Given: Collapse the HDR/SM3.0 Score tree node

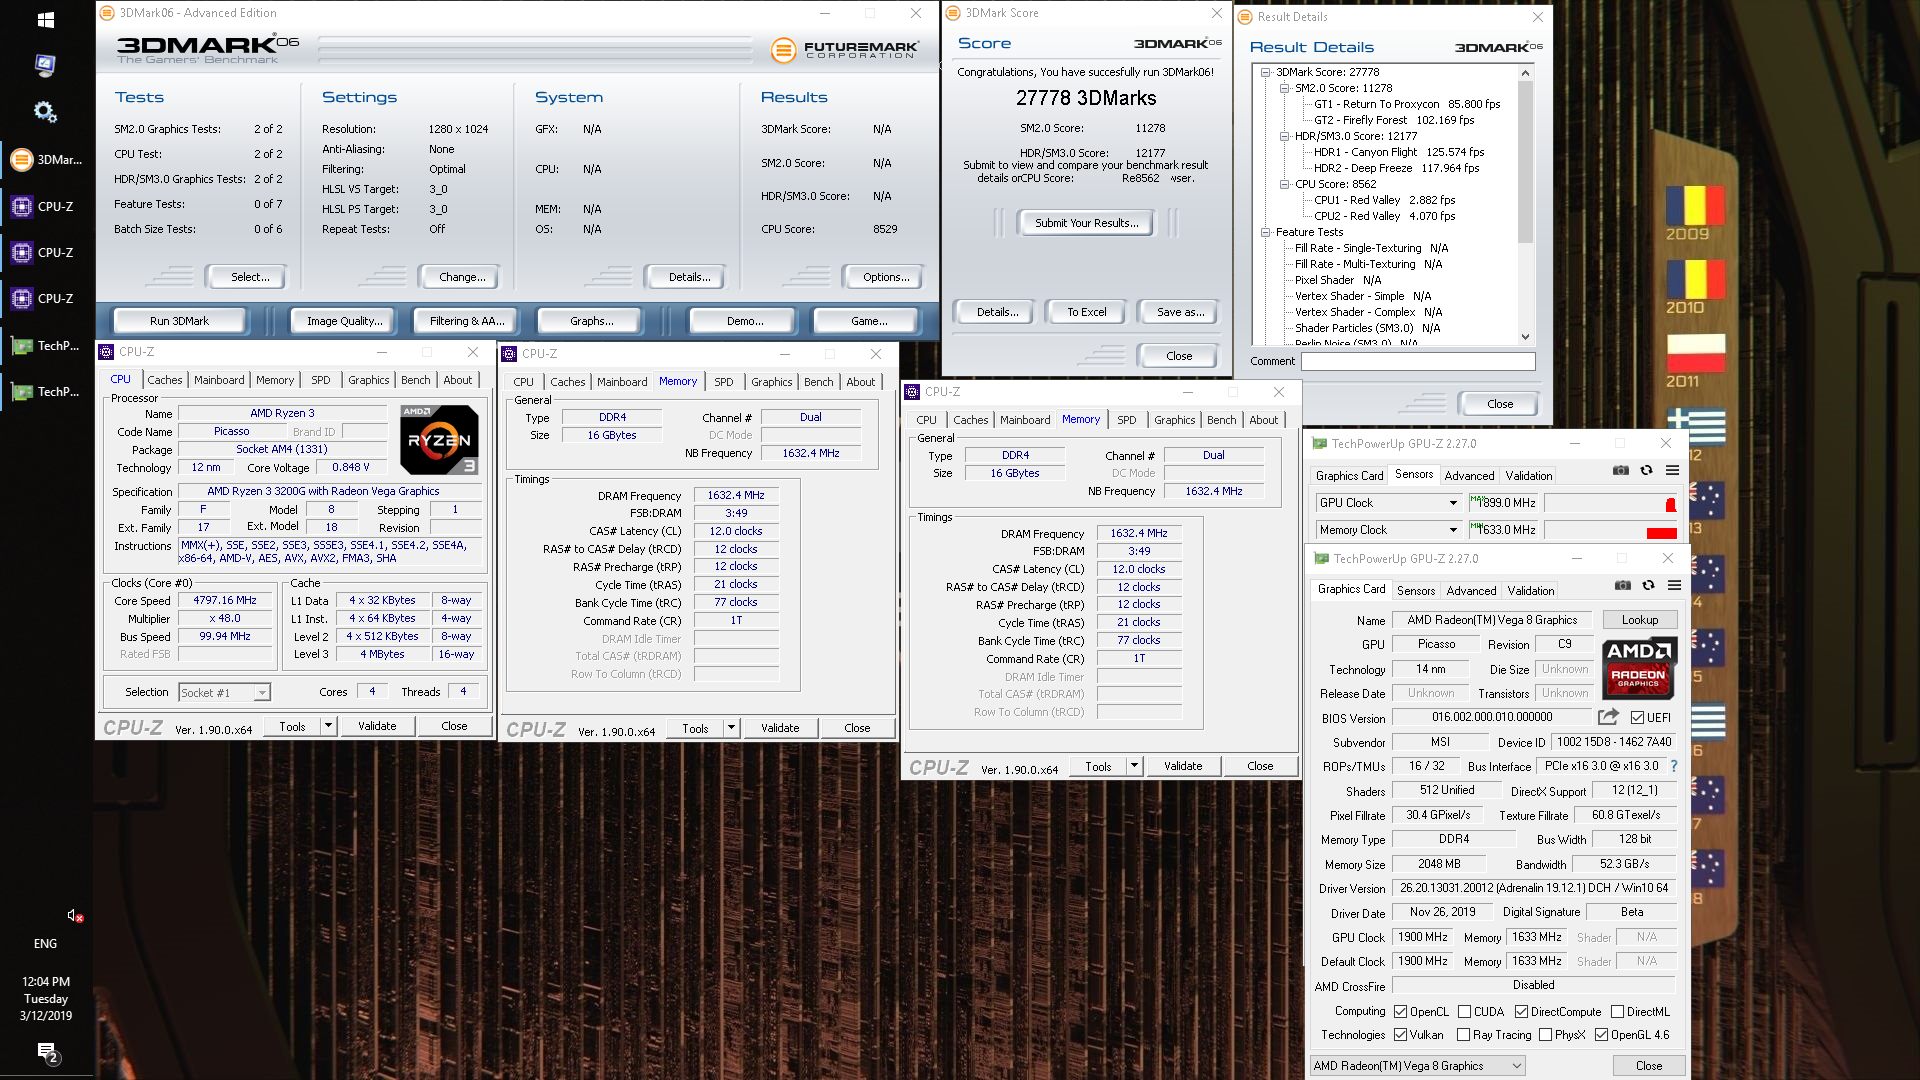Looking at the screenshot, I should [1285, 136].
